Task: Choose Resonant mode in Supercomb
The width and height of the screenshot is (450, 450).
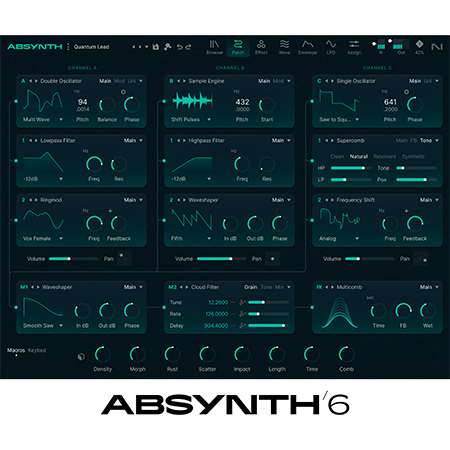Action: click(x=384, y=156)
